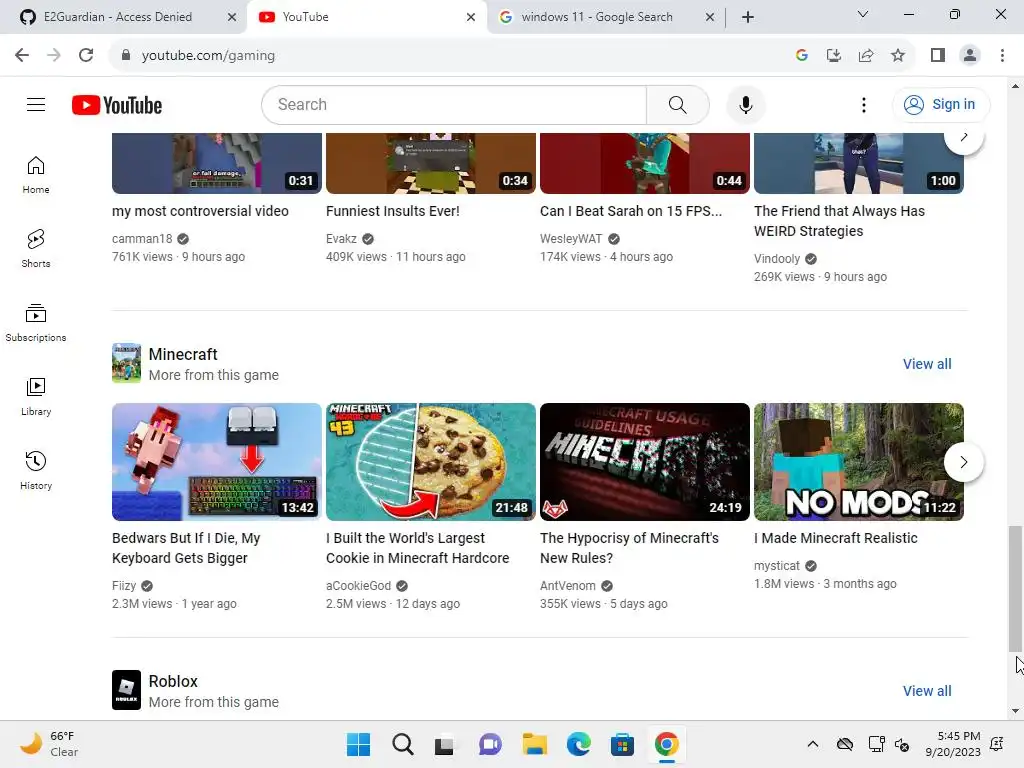Open channel mysticat
1024x768 pixels.
click(776, 566)
